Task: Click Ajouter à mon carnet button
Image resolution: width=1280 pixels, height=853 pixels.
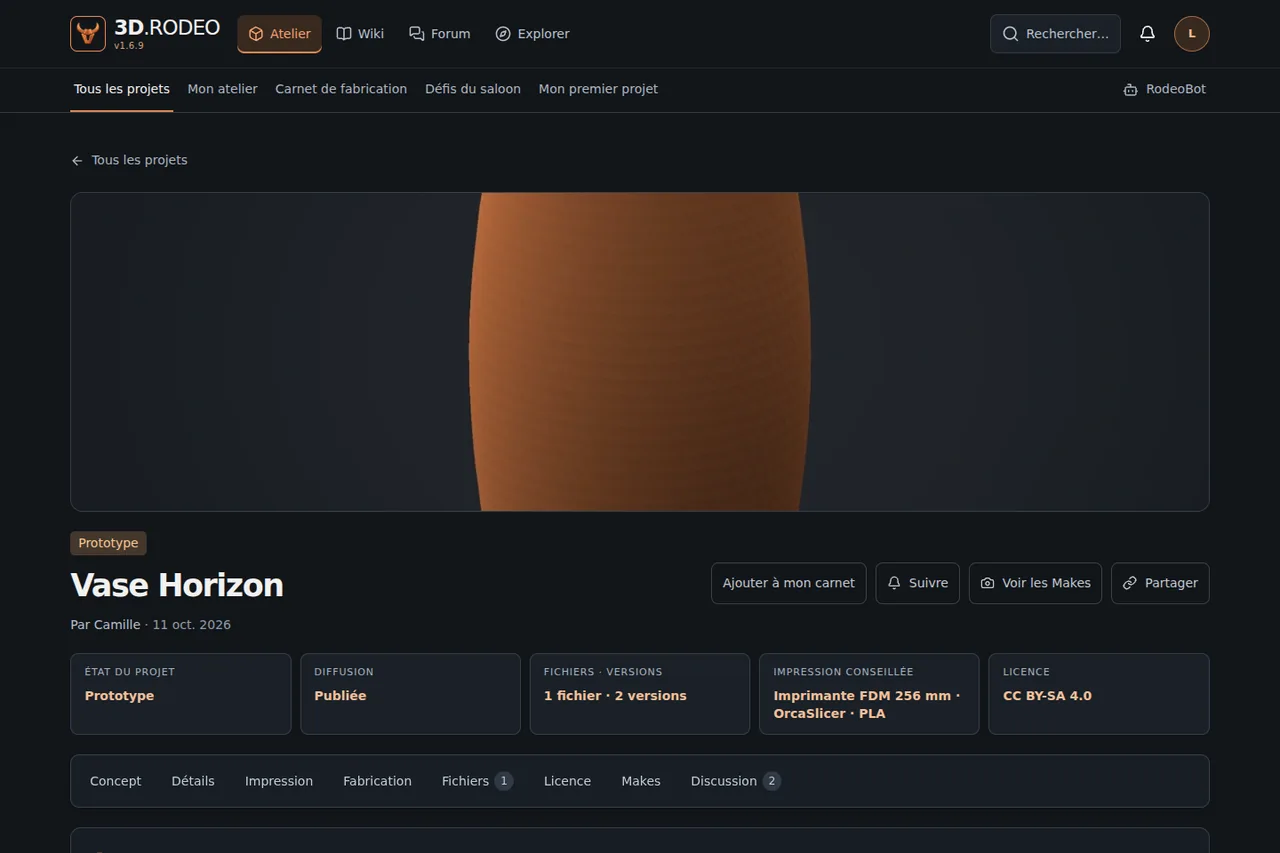Action: click(x=789, y=583)
